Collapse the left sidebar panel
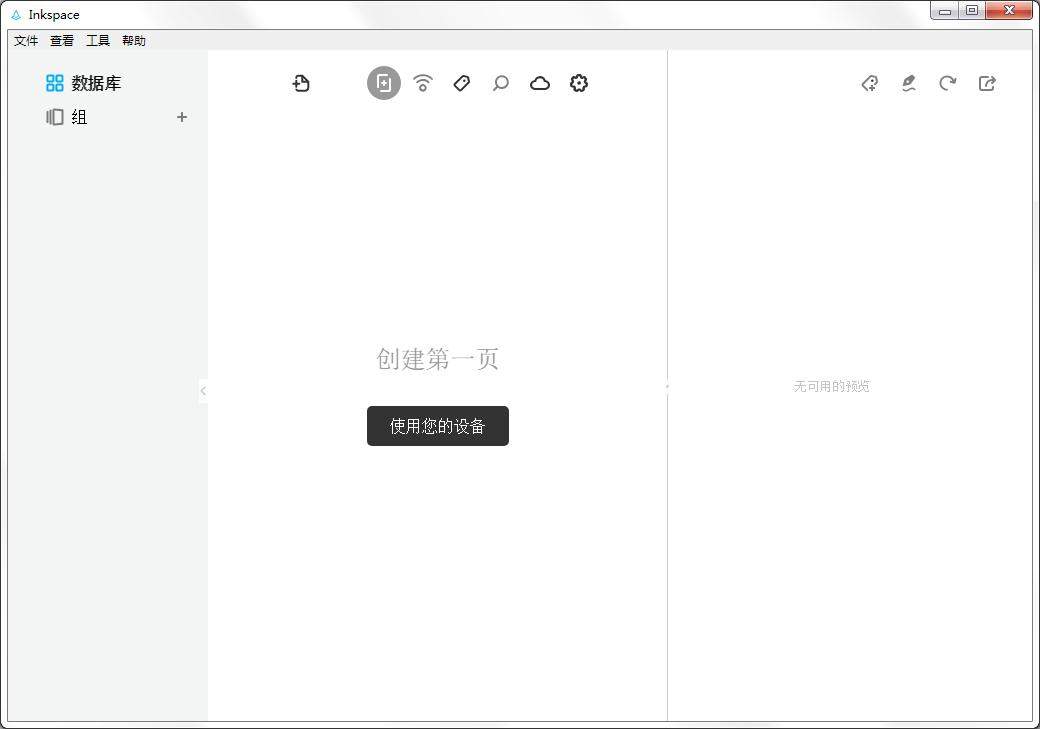 click(x=204, y=390)
